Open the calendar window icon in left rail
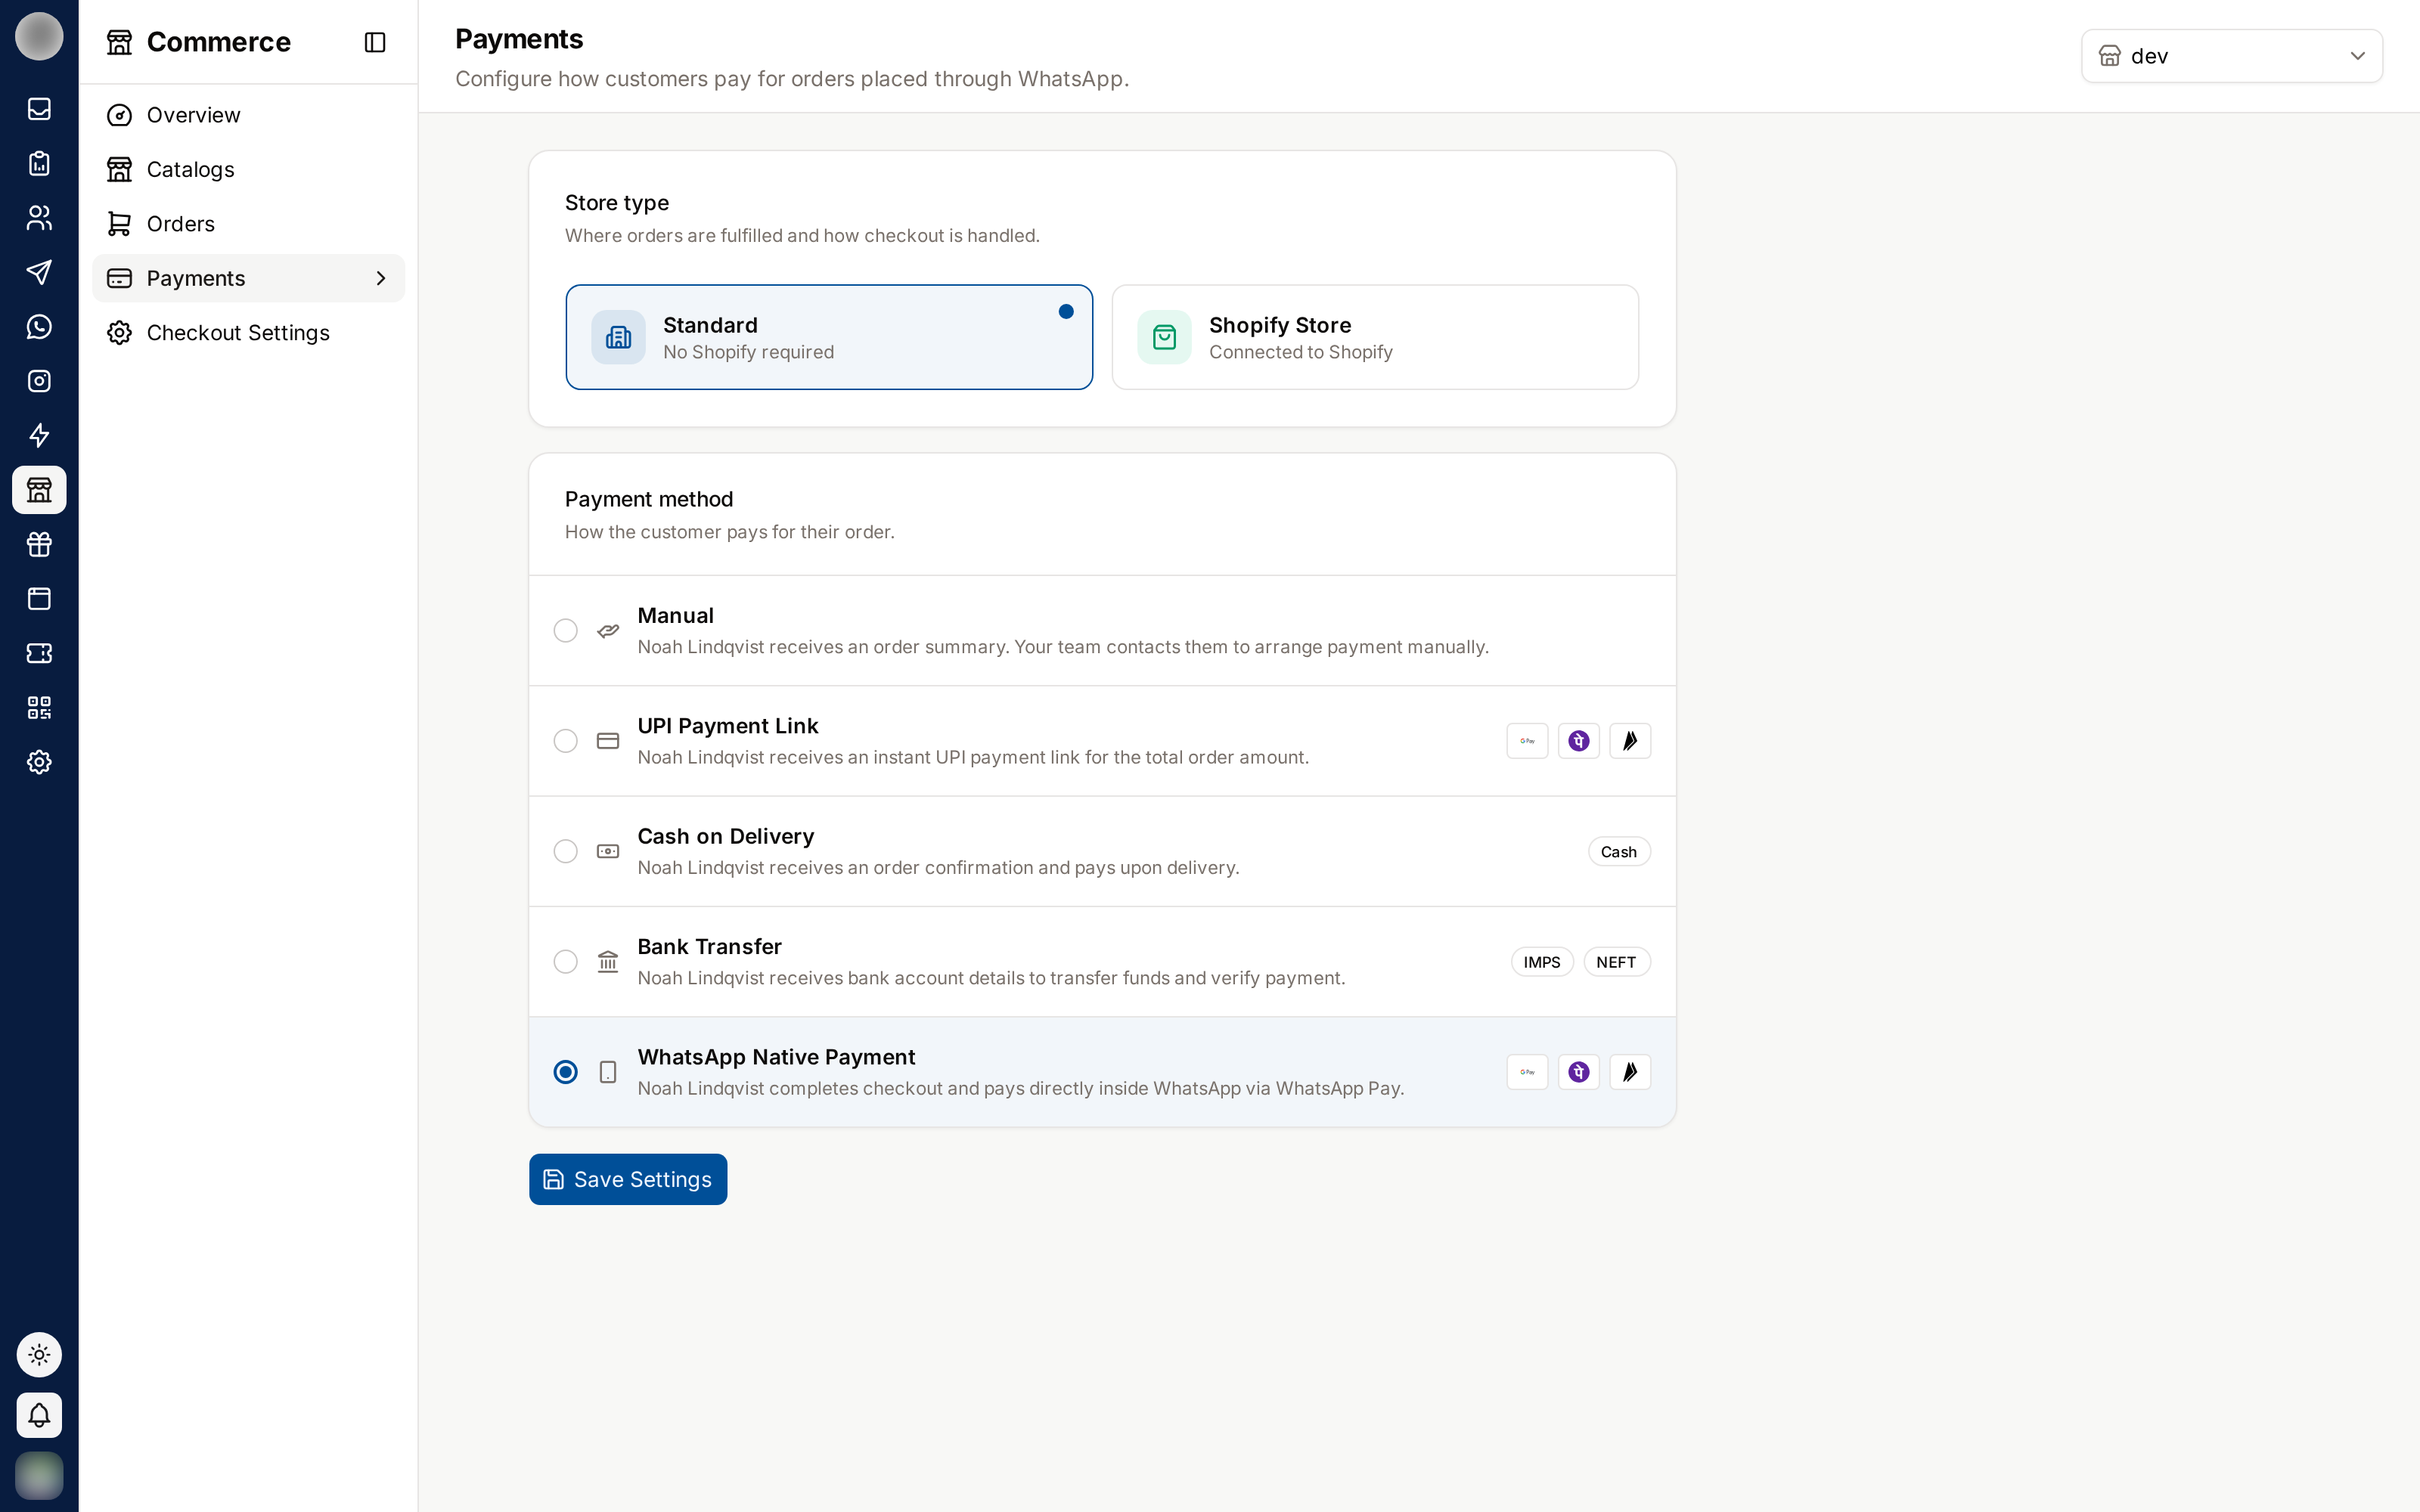The width and height of the screenshot is (2420, 1512). [x=39, y=599]
